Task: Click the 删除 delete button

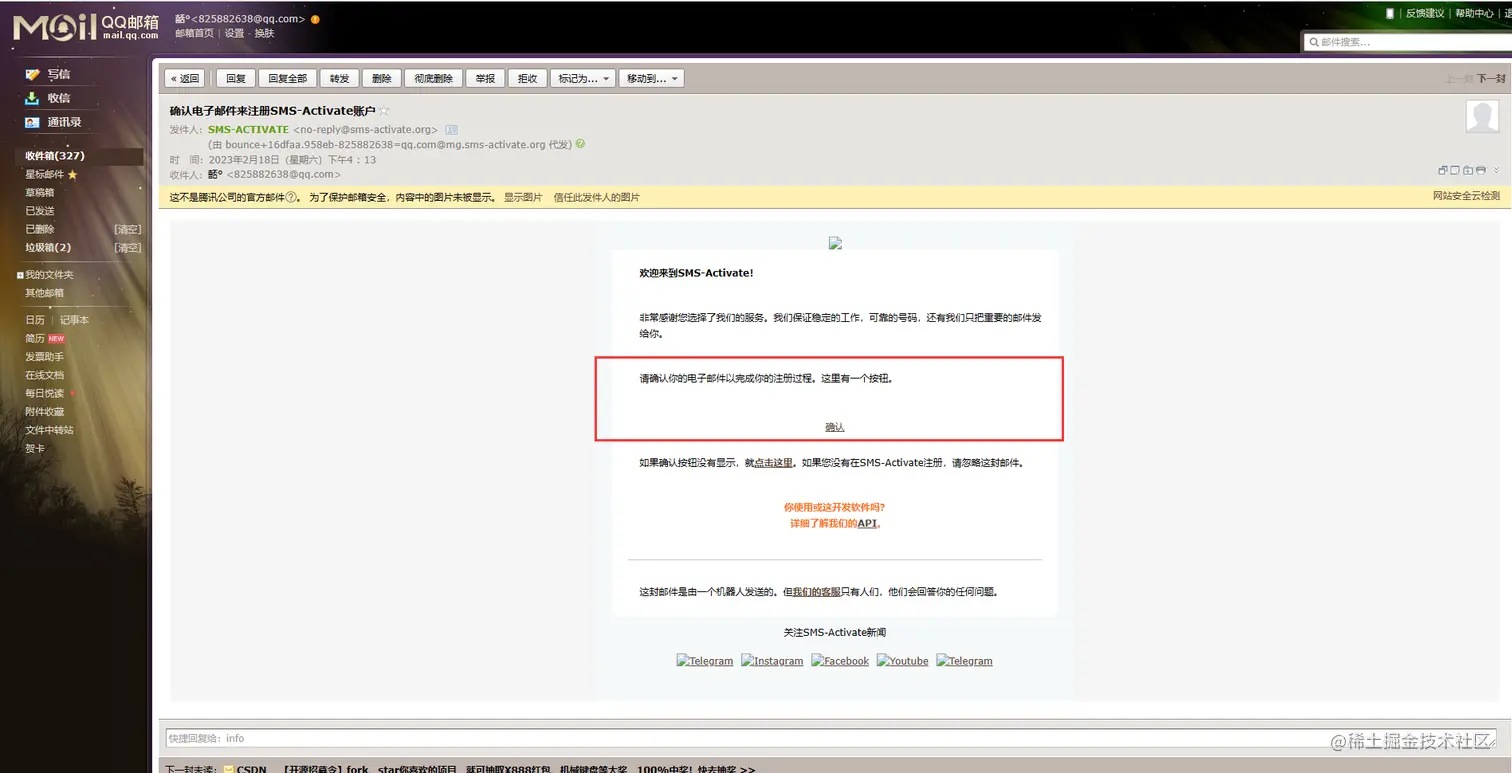Action: click(382, 78)
